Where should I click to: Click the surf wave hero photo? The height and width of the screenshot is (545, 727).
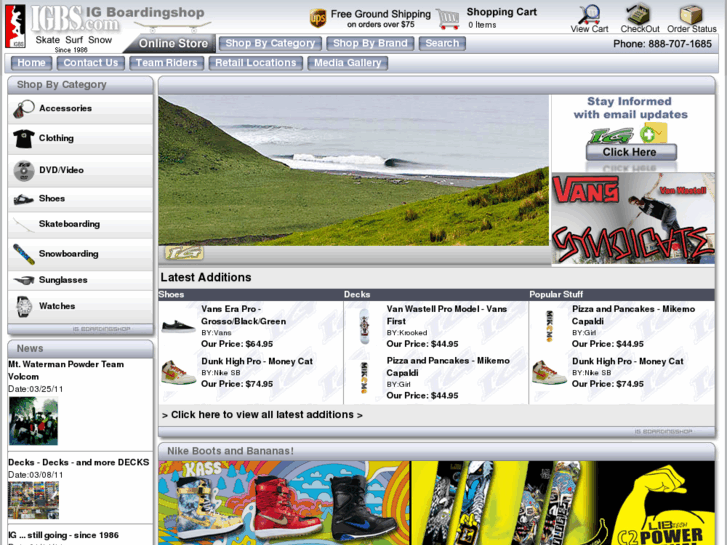tap(354, 170)
